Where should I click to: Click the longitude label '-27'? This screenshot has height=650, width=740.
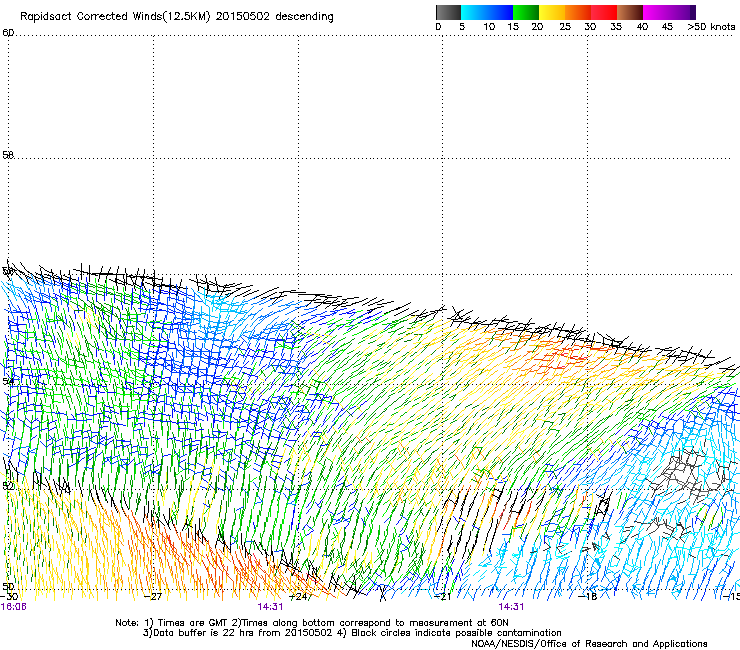[153, 597]
